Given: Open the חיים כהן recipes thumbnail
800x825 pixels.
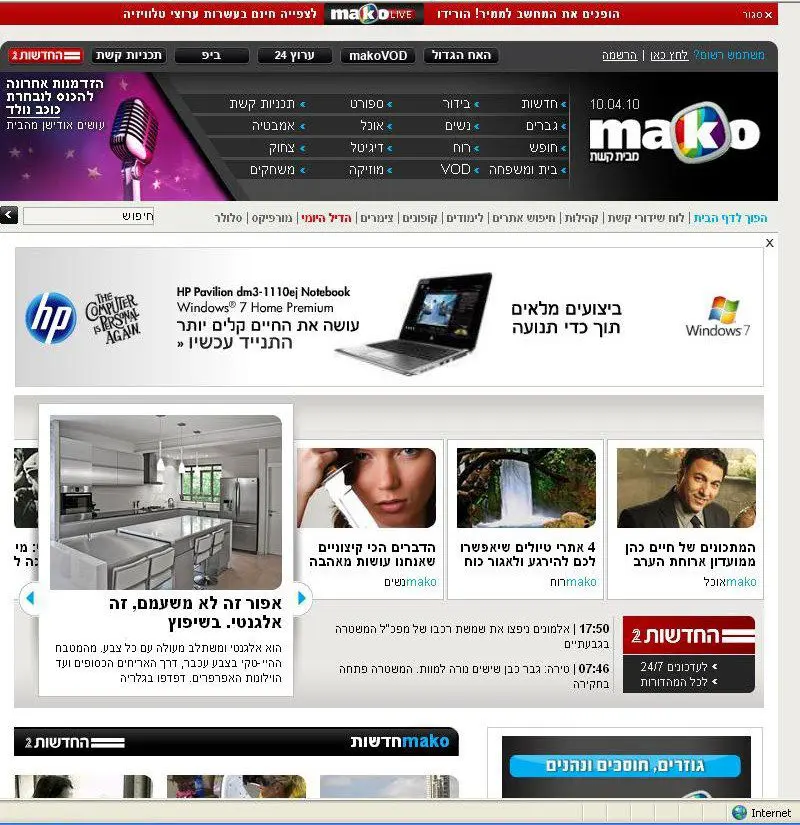Looking at the screenshot, I should point(686,488).
